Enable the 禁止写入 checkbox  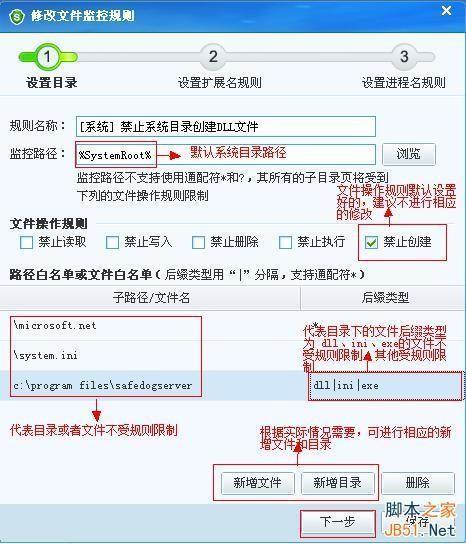click(112, 243)
